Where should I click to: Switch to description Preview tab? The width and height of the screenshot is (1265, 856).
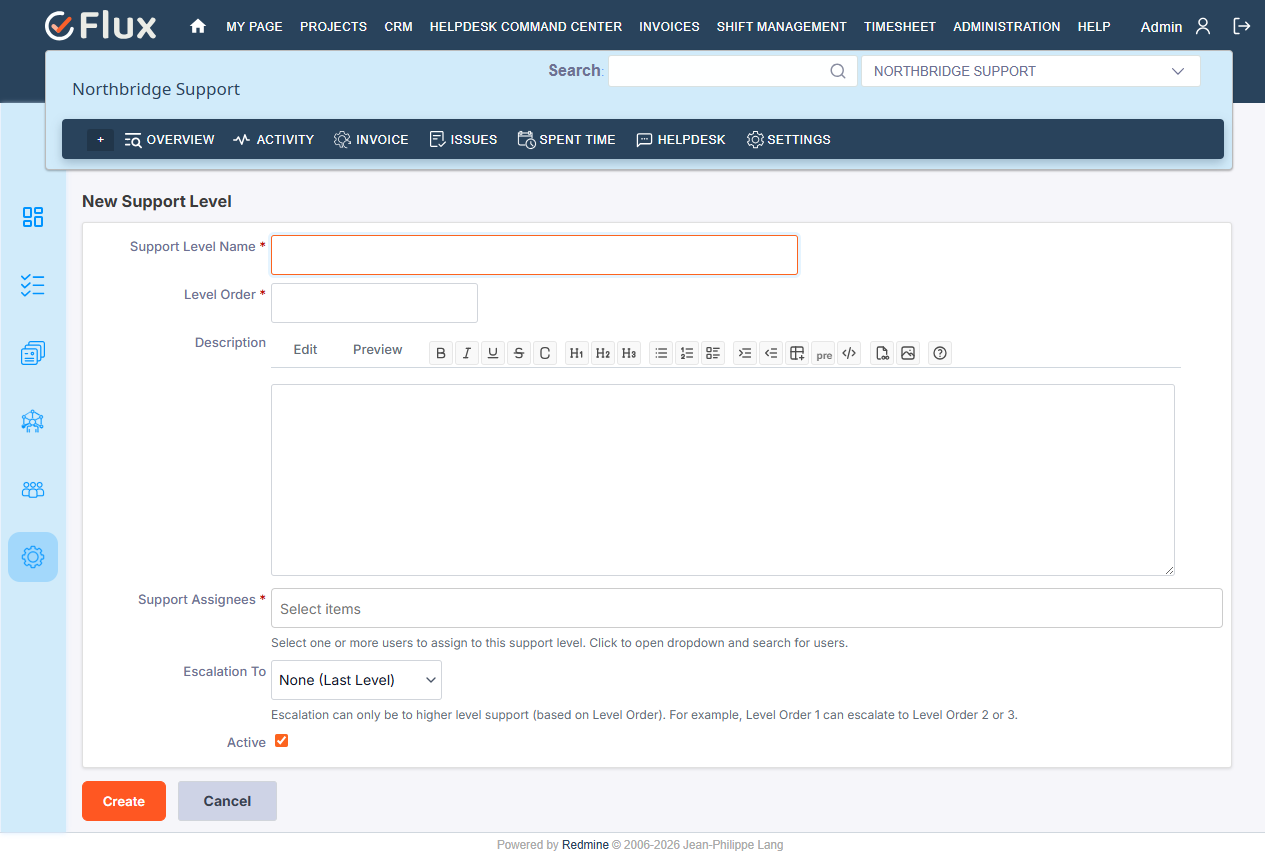[377, 349]
